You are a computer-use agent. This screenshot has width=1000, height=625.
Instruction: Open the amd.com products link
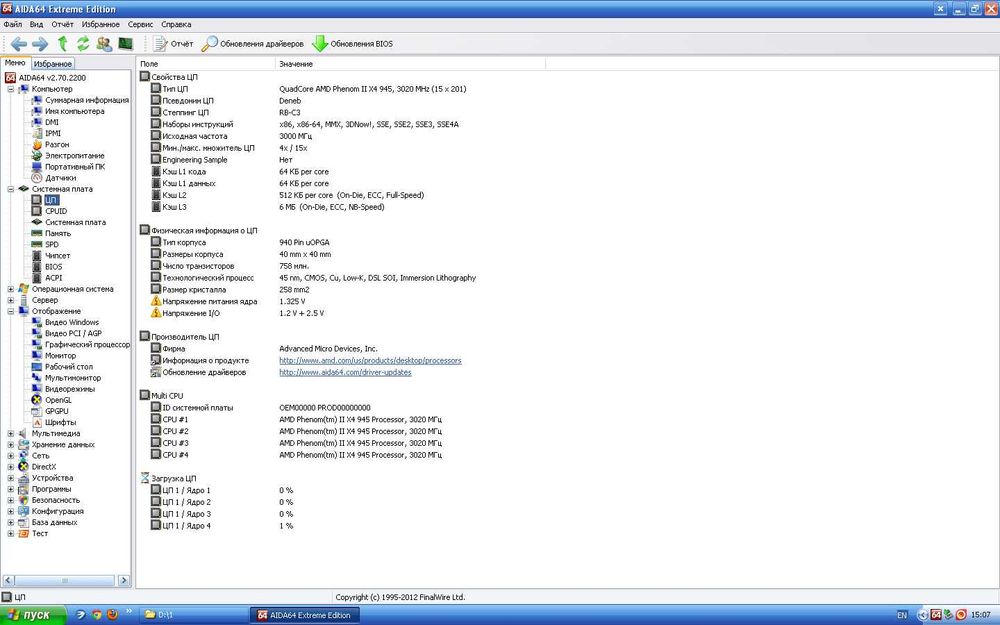pyautogui.click(x=370, y=360)
